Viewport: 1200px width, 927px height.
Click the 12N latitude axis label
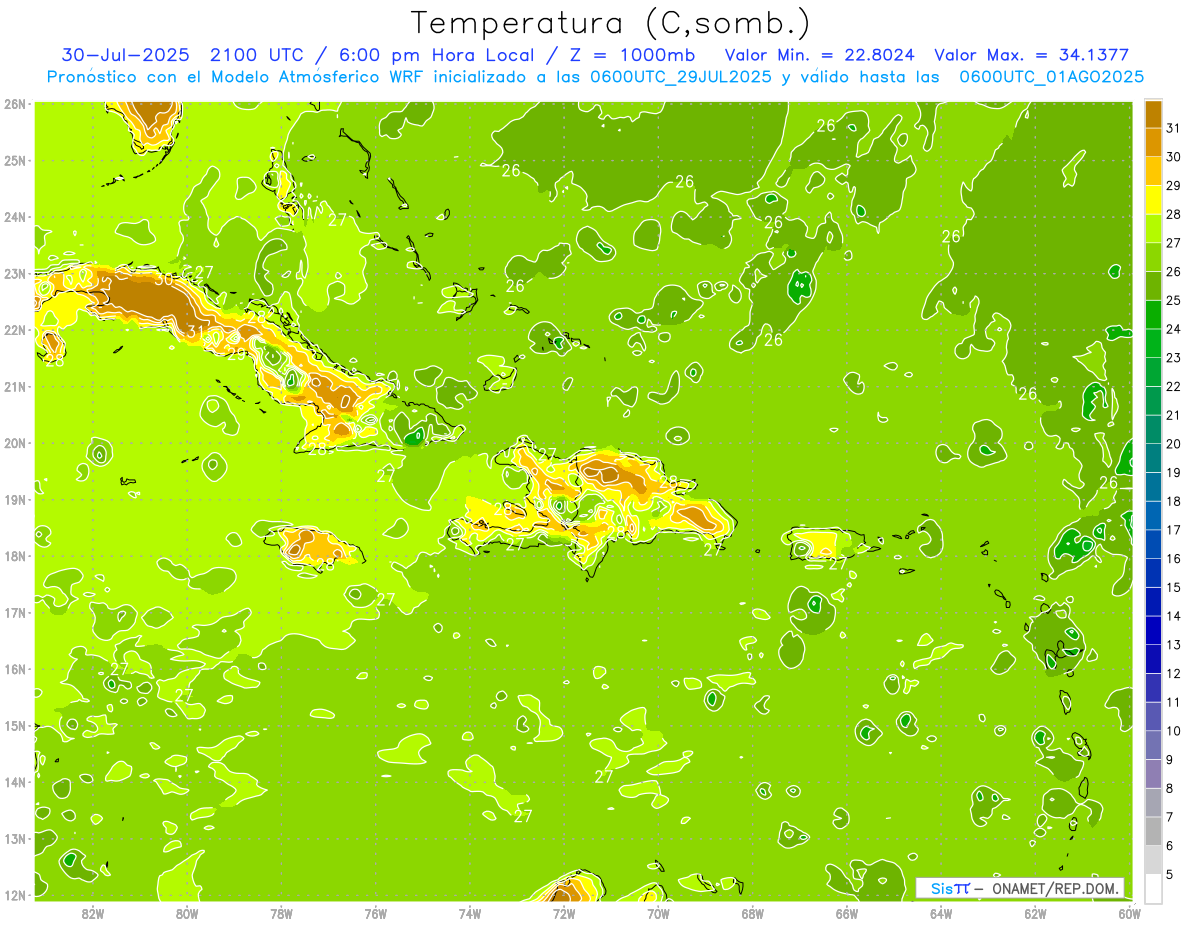coord(15,895)
